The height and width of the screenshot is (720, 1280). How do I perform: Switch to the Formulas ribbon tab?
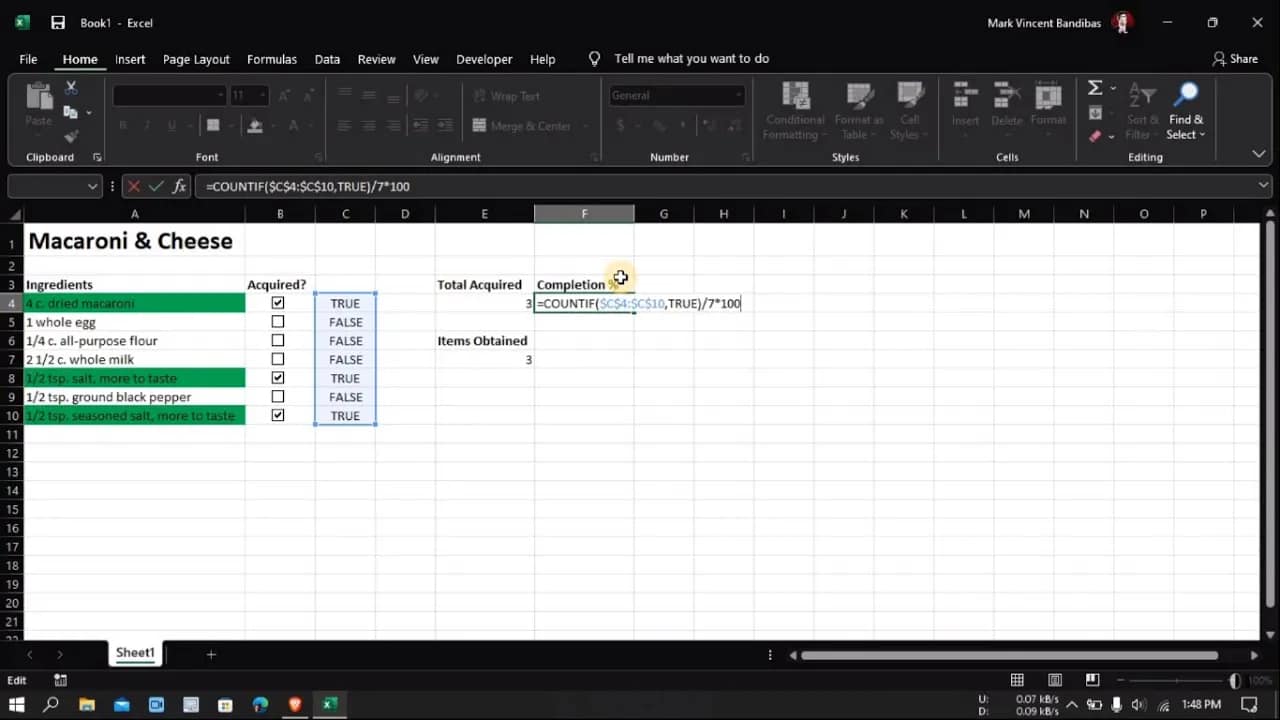pyautogui.click(x=271, y=59)
